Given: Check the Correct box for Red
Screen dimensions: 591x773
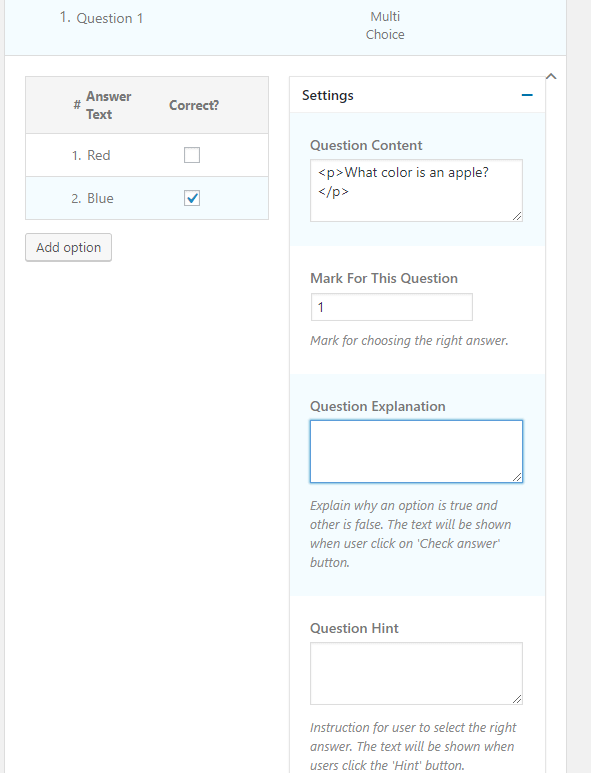Looking at the screenshot, I should coord(192,155).
